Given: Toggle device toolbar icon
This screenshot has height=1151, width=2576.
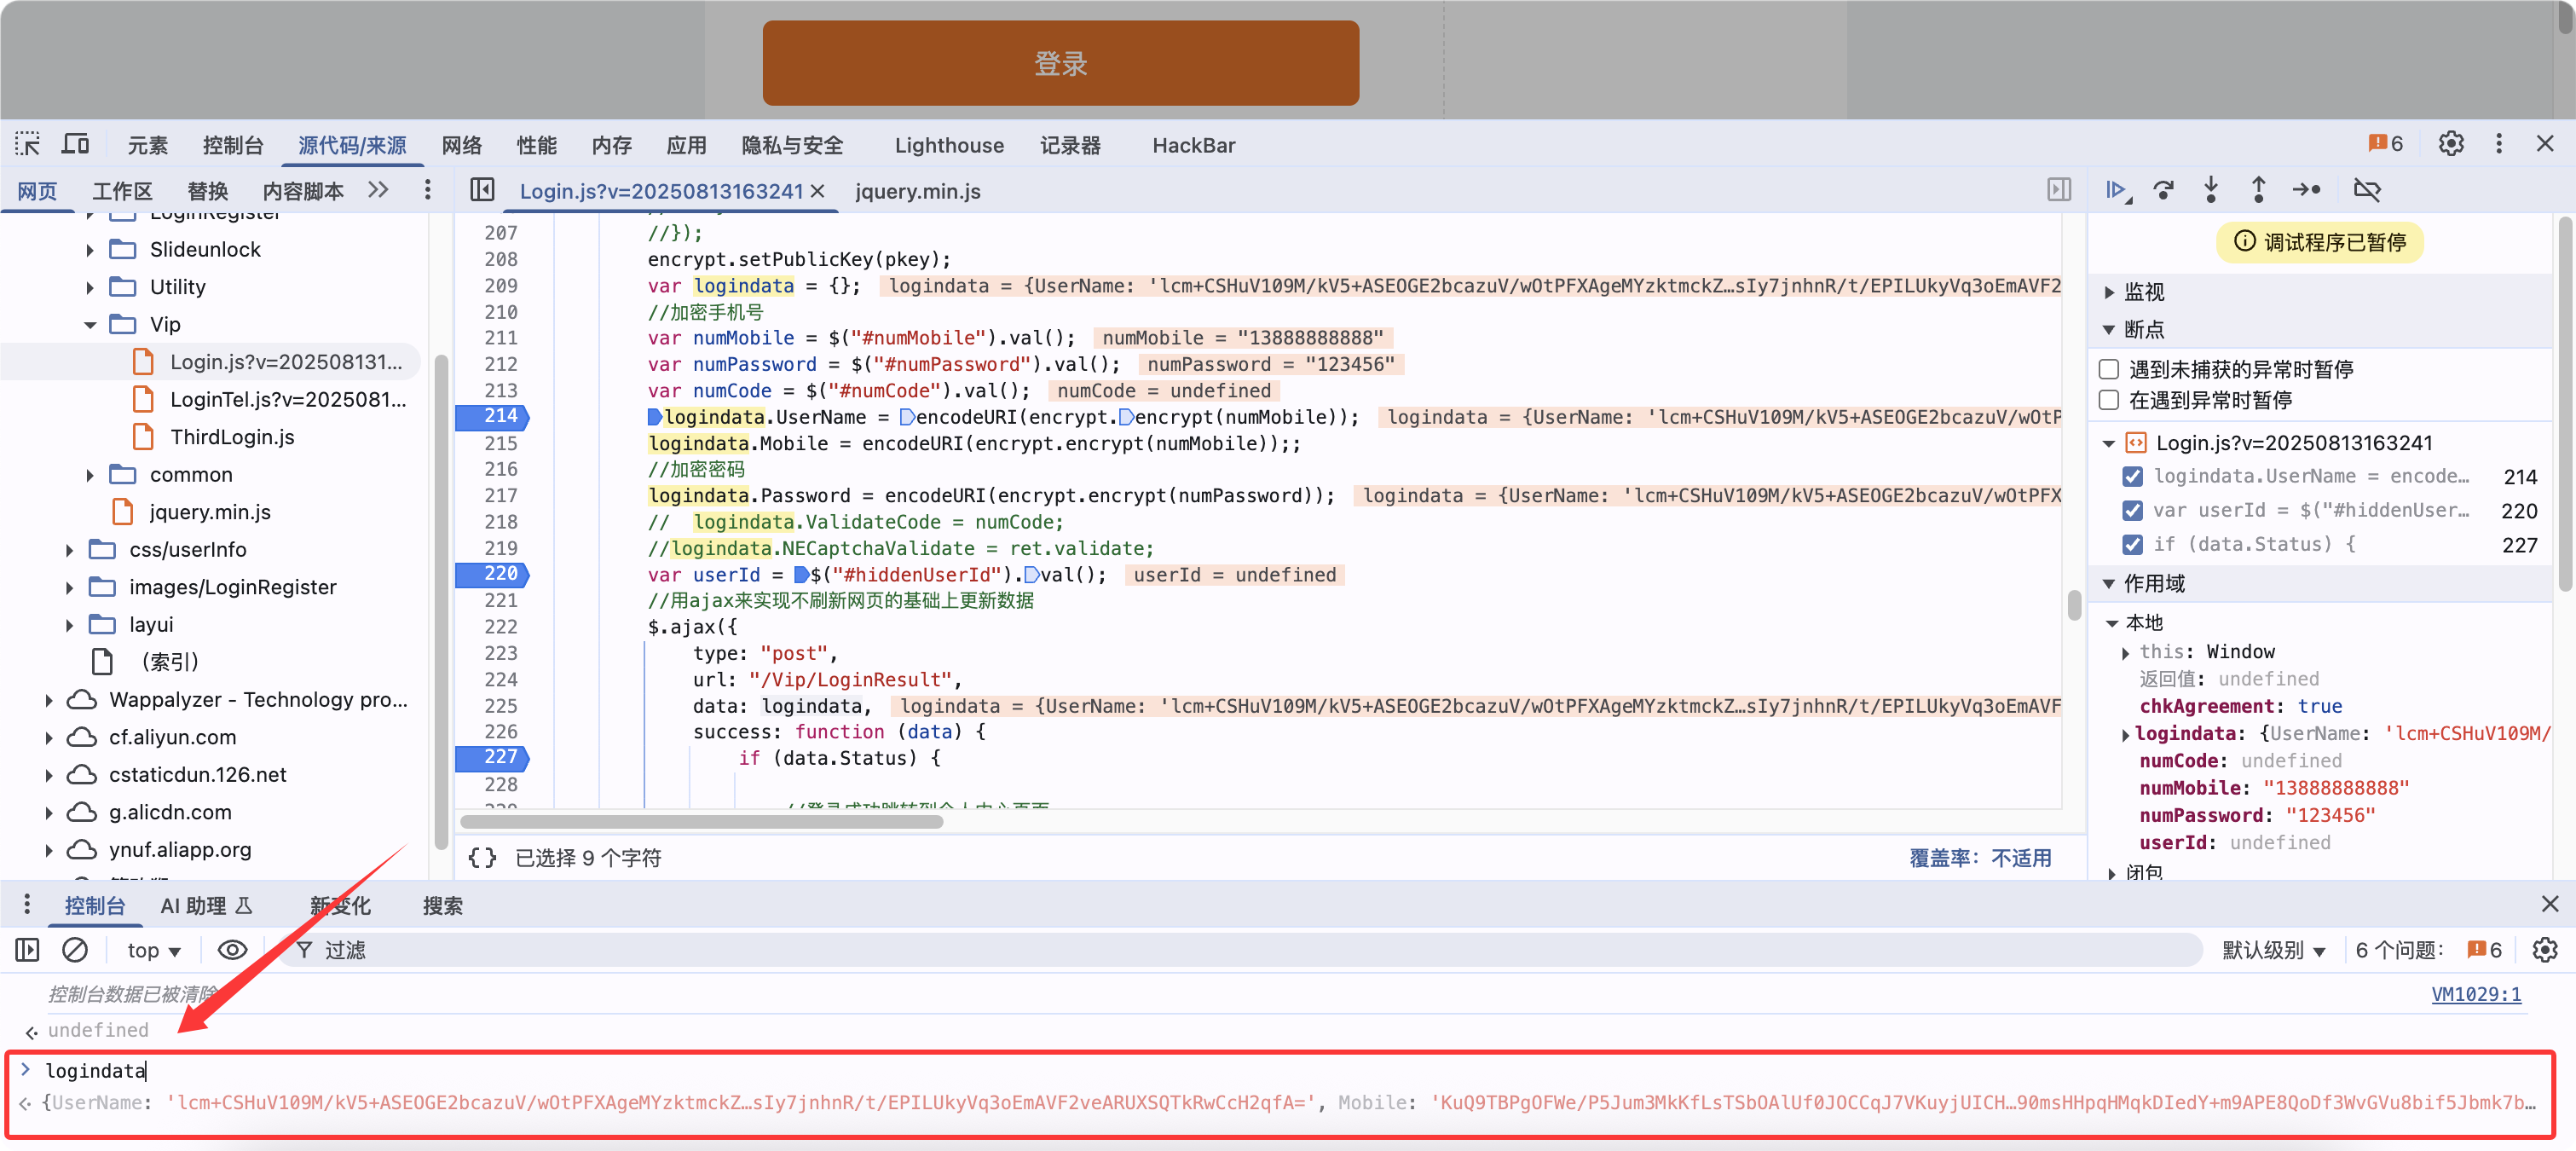Looking at the screenshot, I should pyautogui.click(x=76, y=144).
